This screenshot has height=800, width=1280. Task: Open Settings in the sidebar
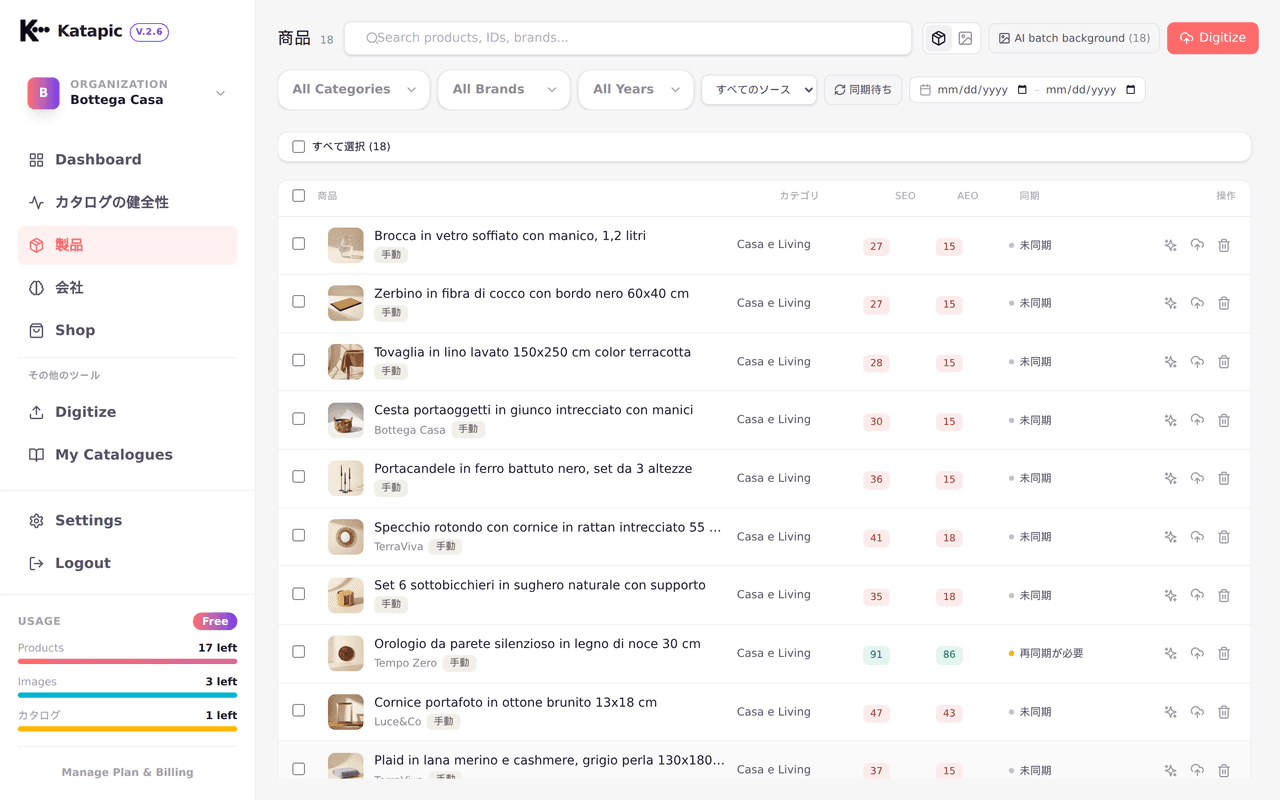(x=127, y=521)
